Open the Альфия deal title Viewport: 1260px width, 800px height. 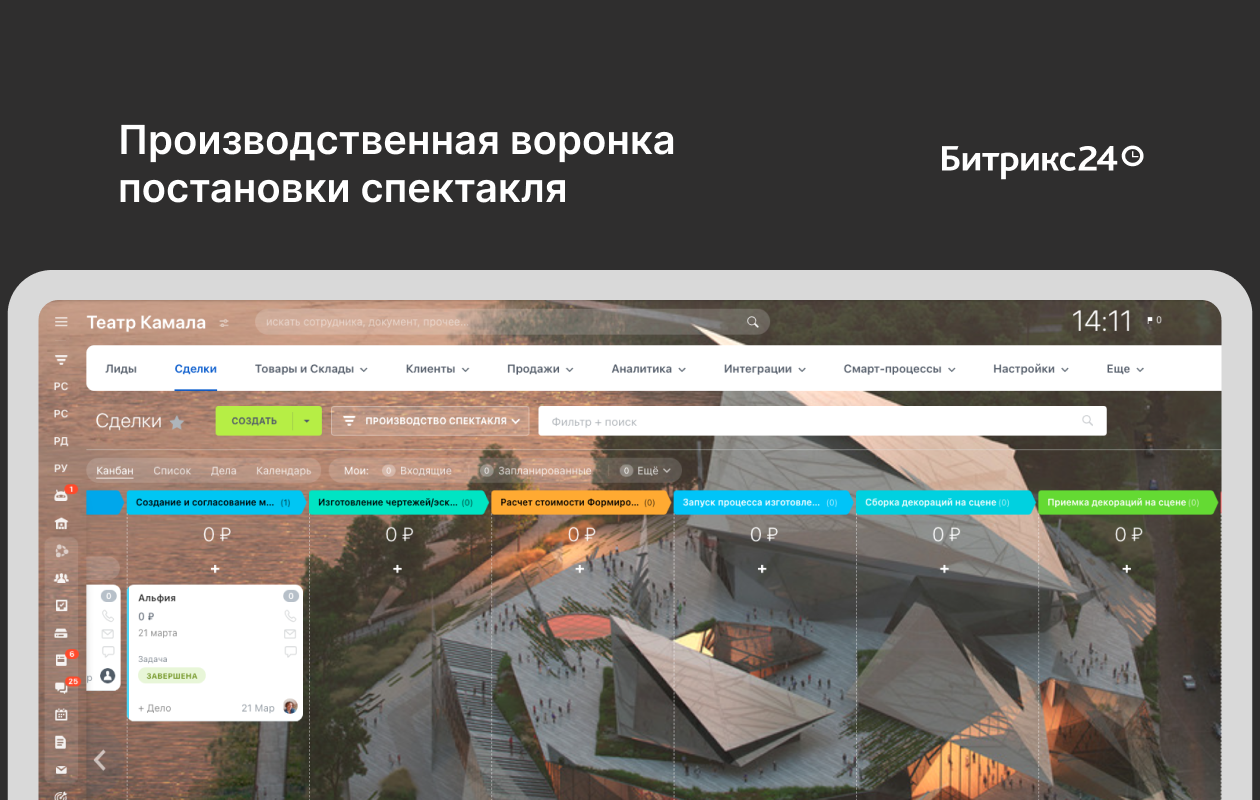click(x=157, y=597)
